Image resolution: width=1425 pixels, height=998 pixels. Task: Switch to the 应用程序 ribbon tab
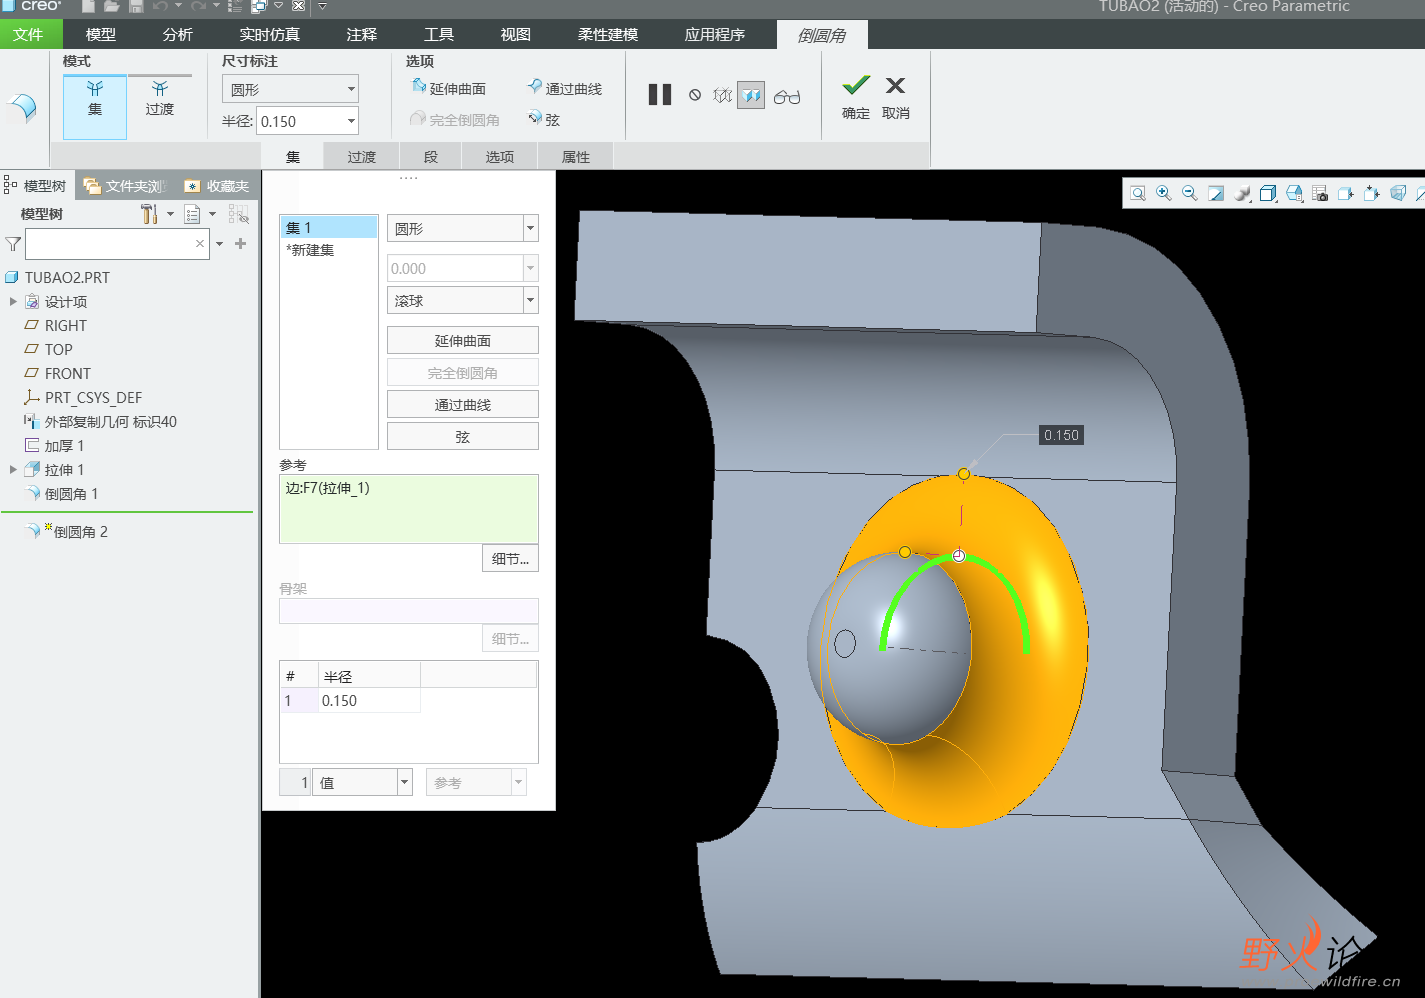715,34
